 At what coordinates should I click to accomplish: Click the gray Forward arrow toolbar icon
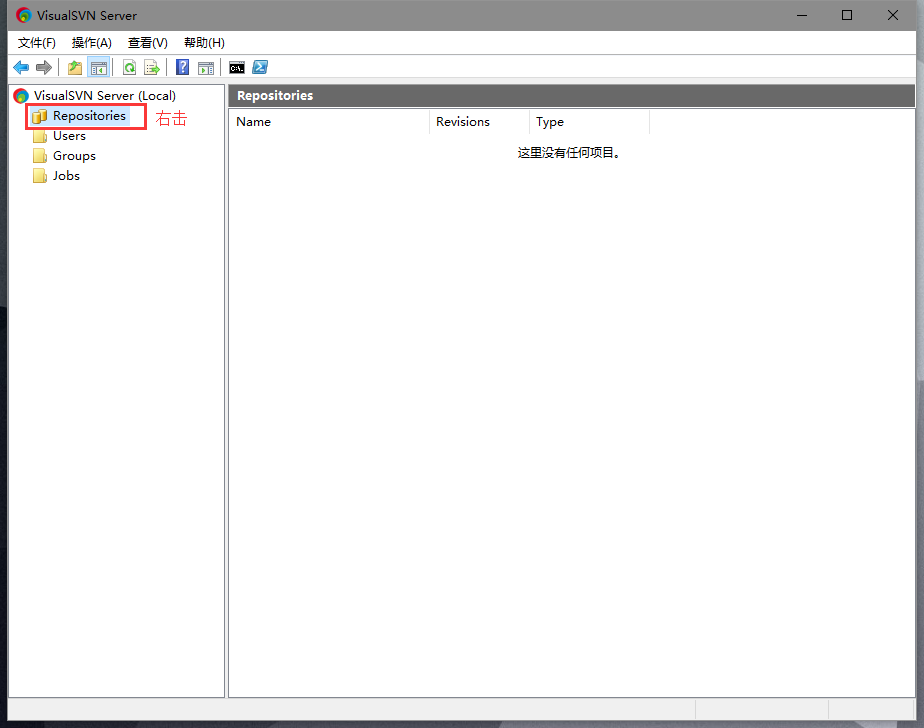click(44, 68)
